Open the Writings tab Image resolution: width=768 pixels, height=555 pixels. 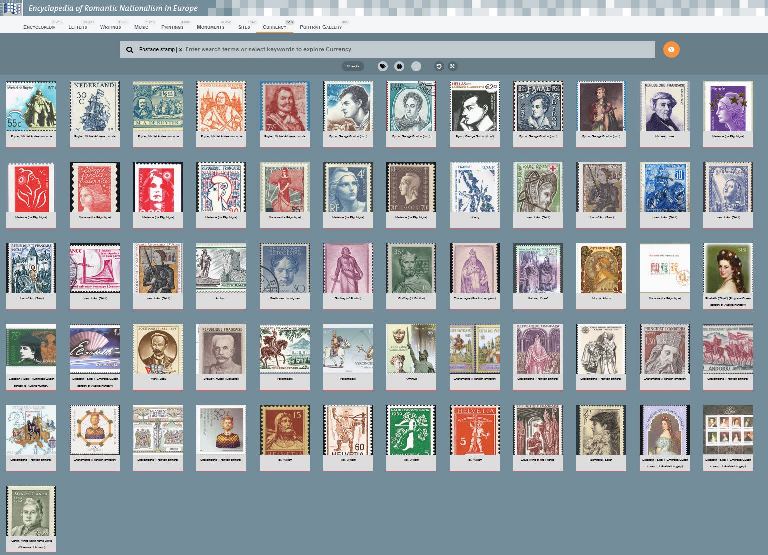tap(110, 27)
